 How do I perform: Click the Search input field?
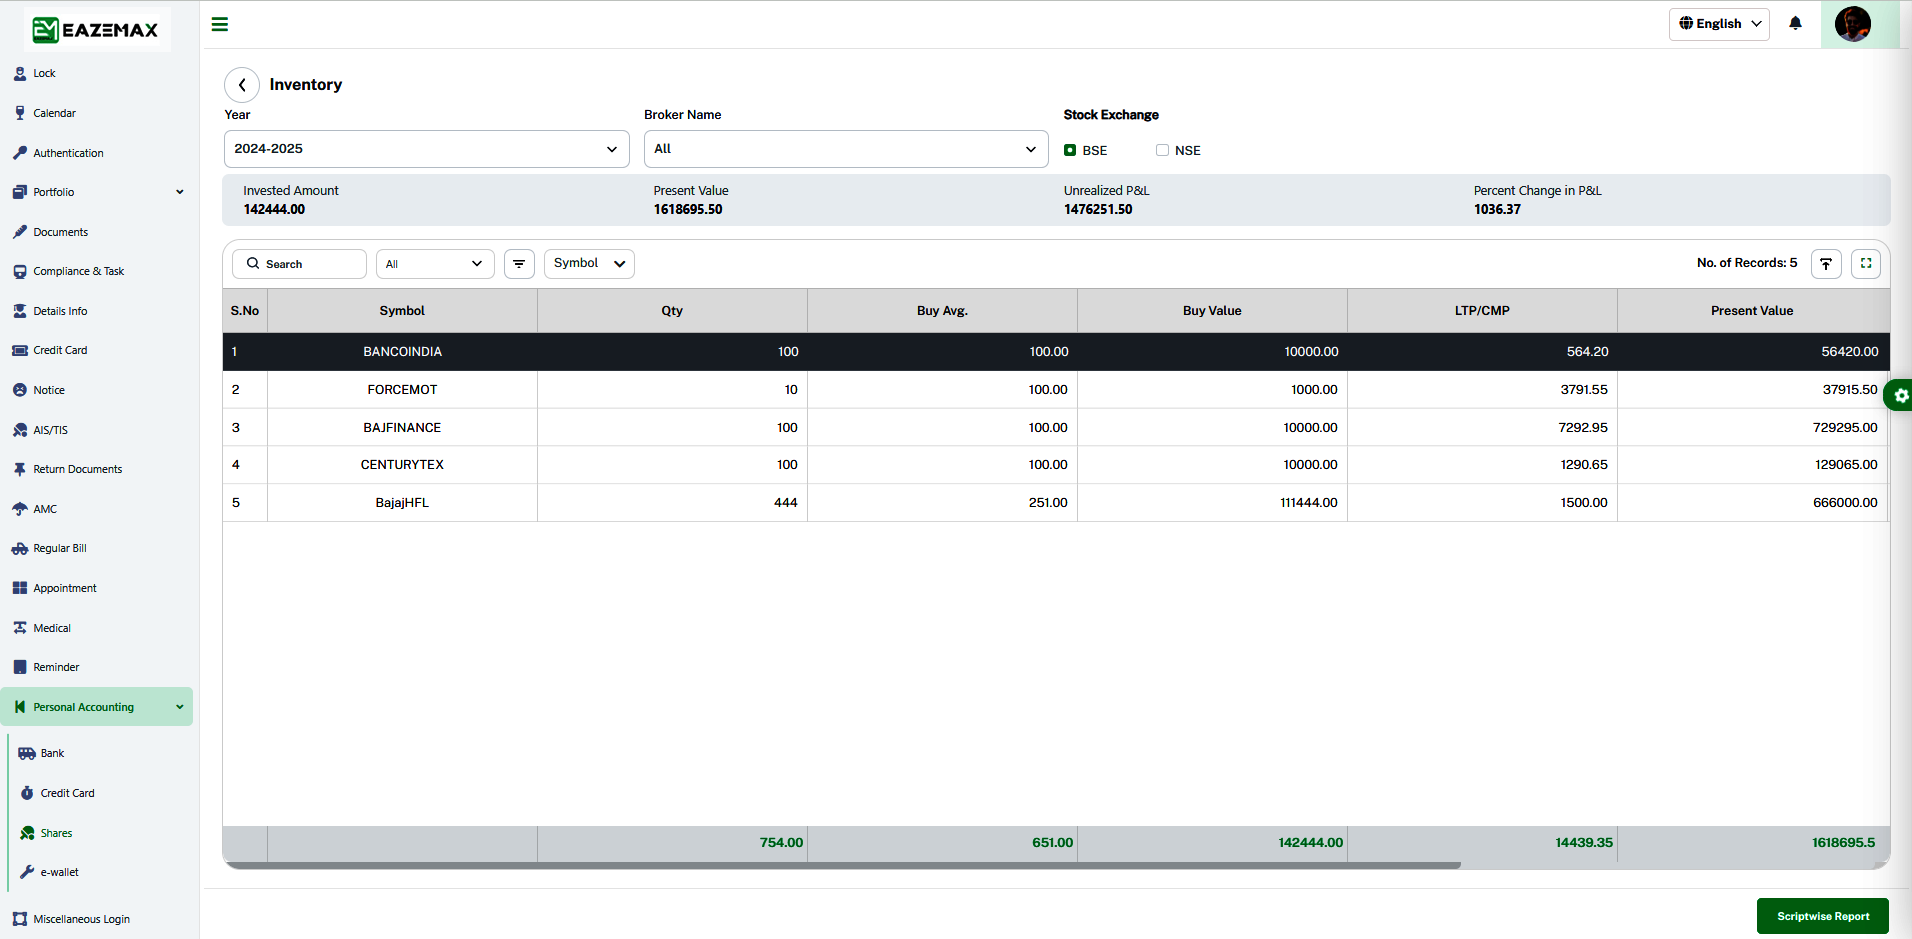point(300,264)
